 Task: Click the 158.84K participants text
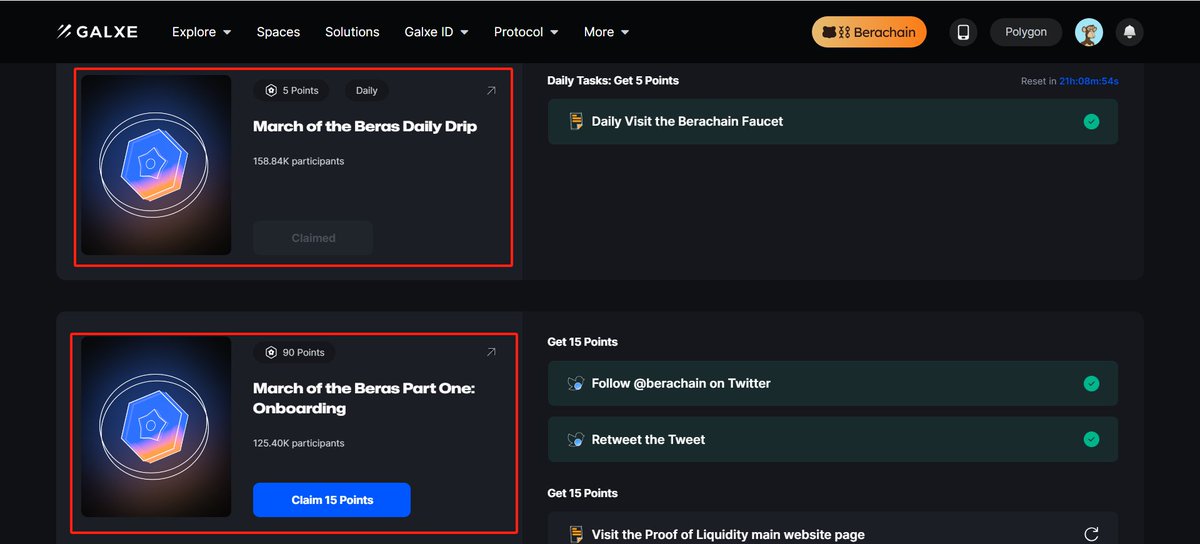pos(299,161)
